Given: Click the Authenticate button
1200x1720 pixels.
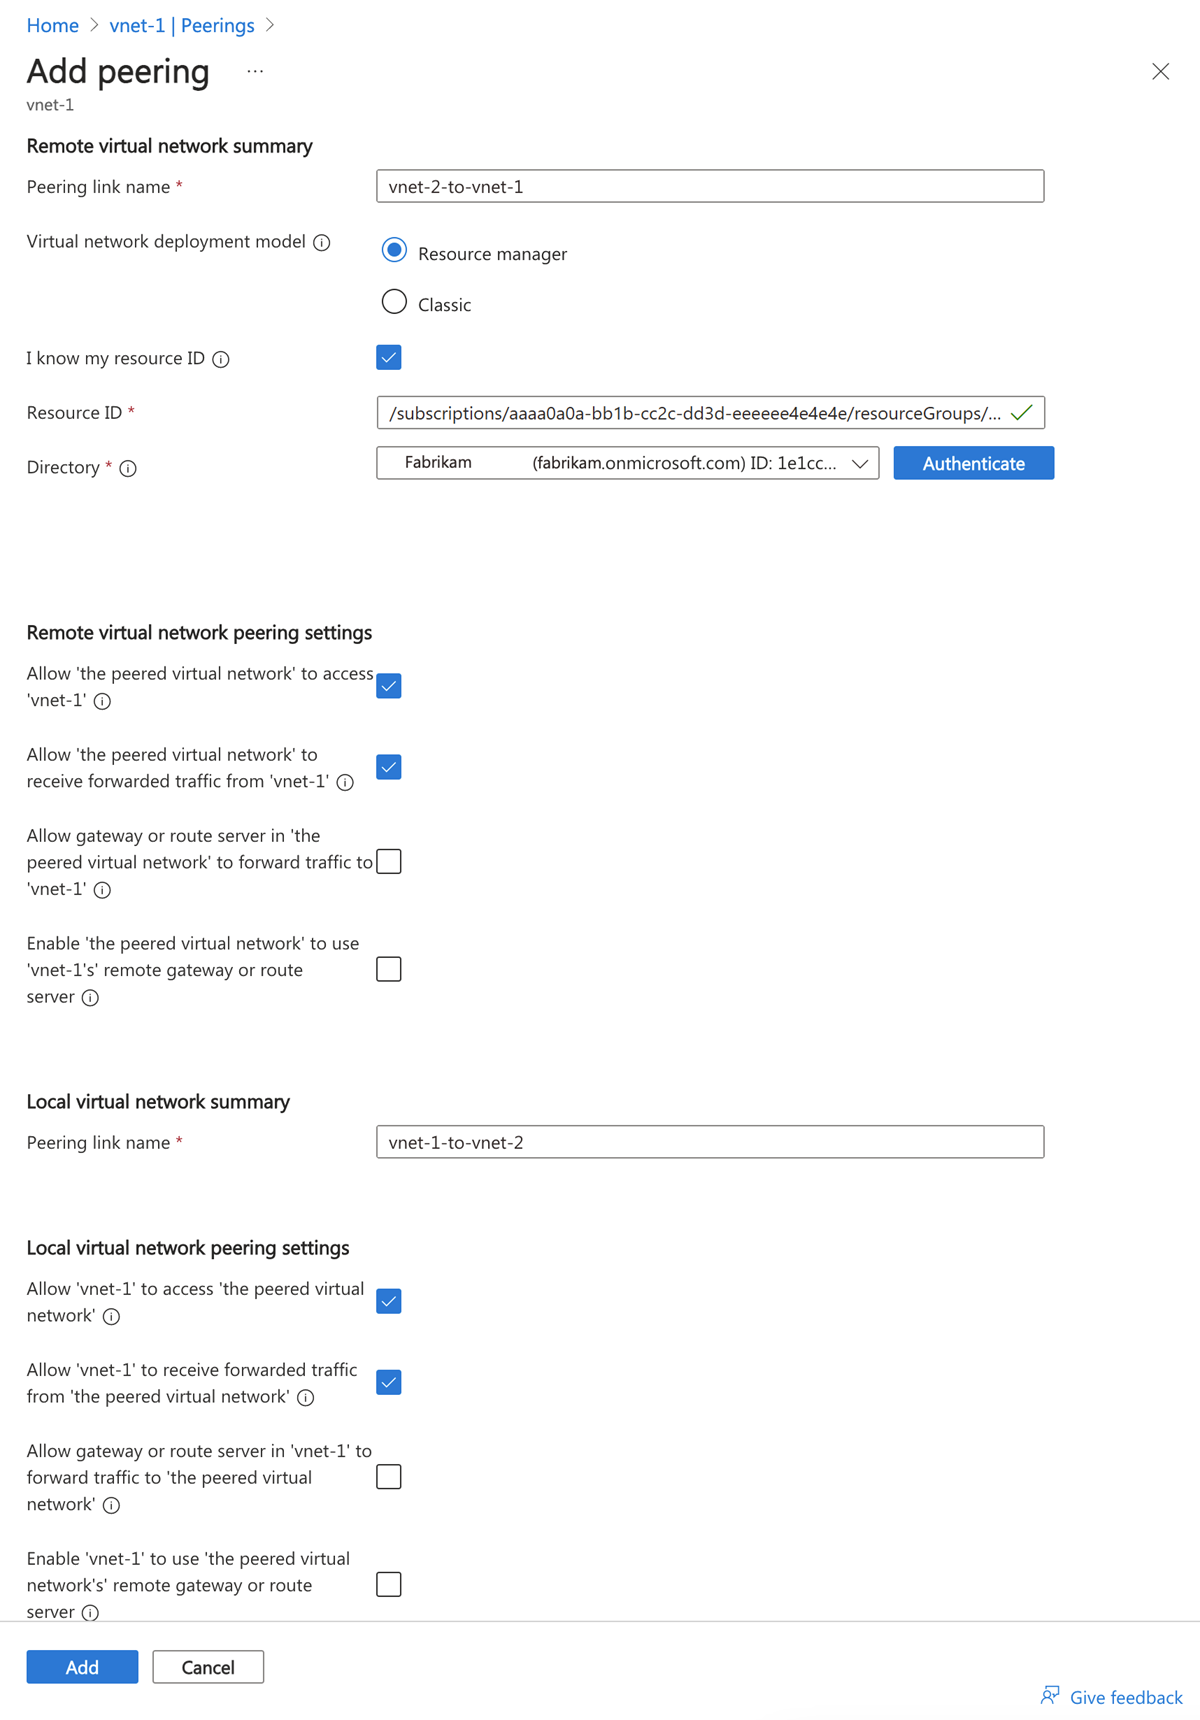Looking at the screenshot, I should (973, 463).
